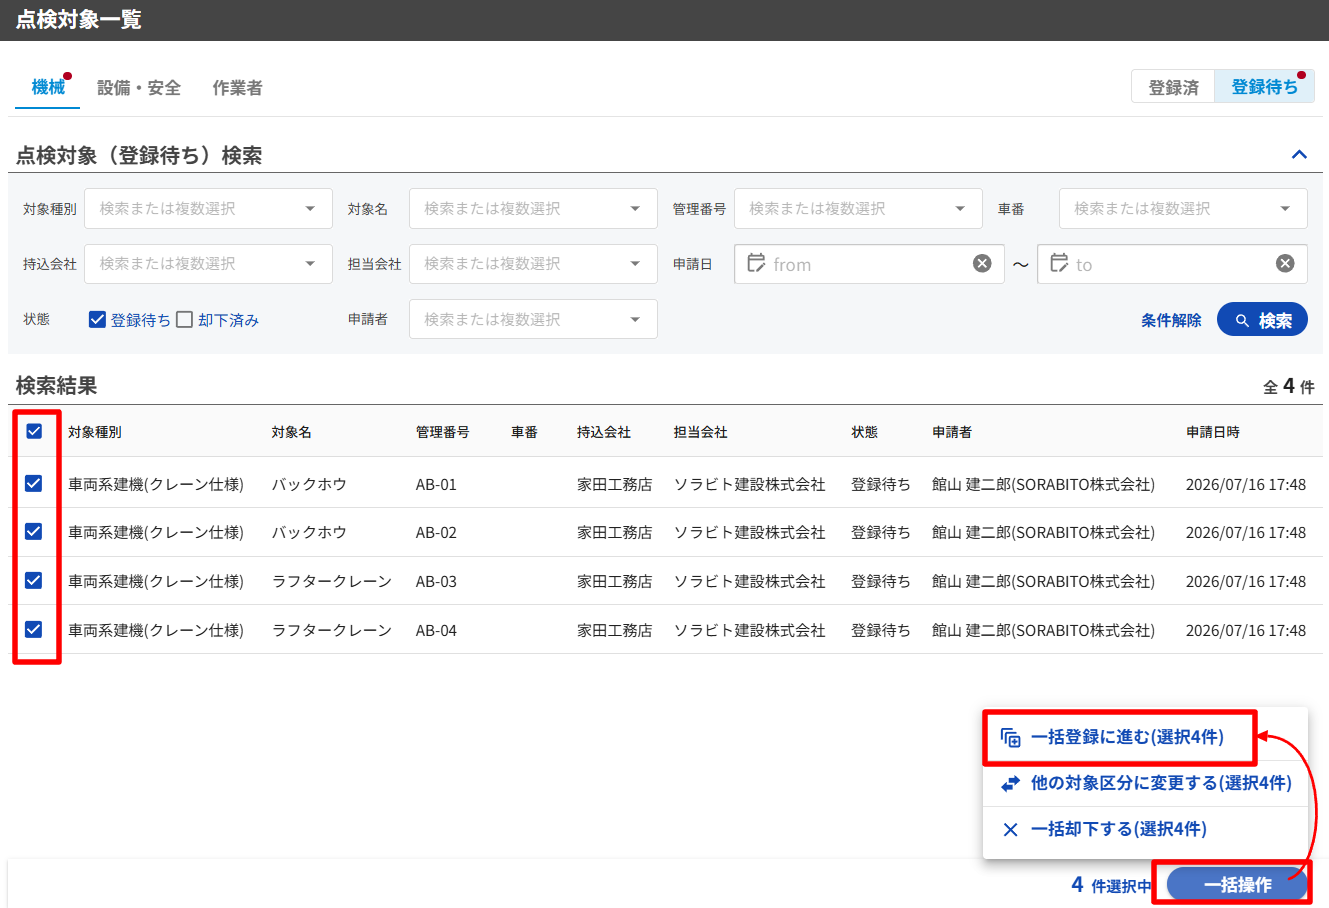Choose 一括却下する(選択4件) menu item

point(1145,830)
